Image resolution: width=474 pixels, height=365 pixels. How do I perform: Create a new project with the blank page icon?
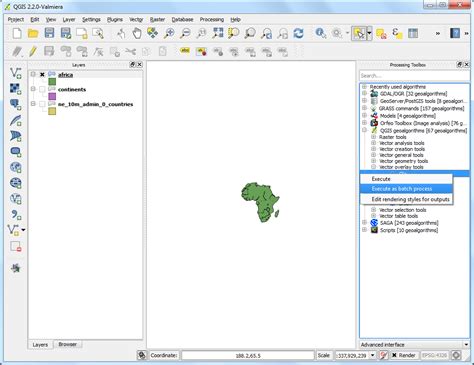tap(17, 33)
